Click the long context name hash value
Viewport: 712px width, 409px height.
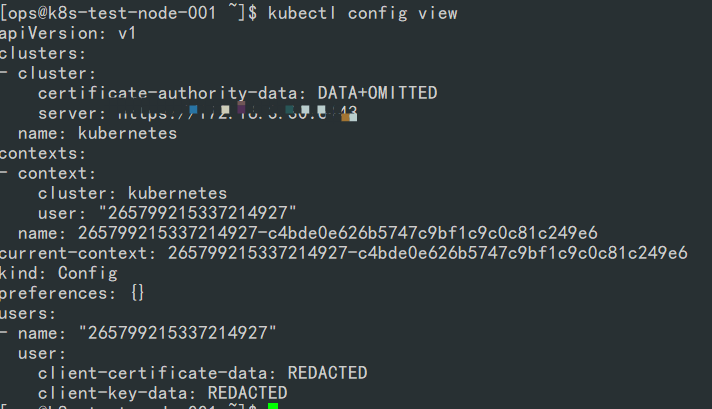337,233
